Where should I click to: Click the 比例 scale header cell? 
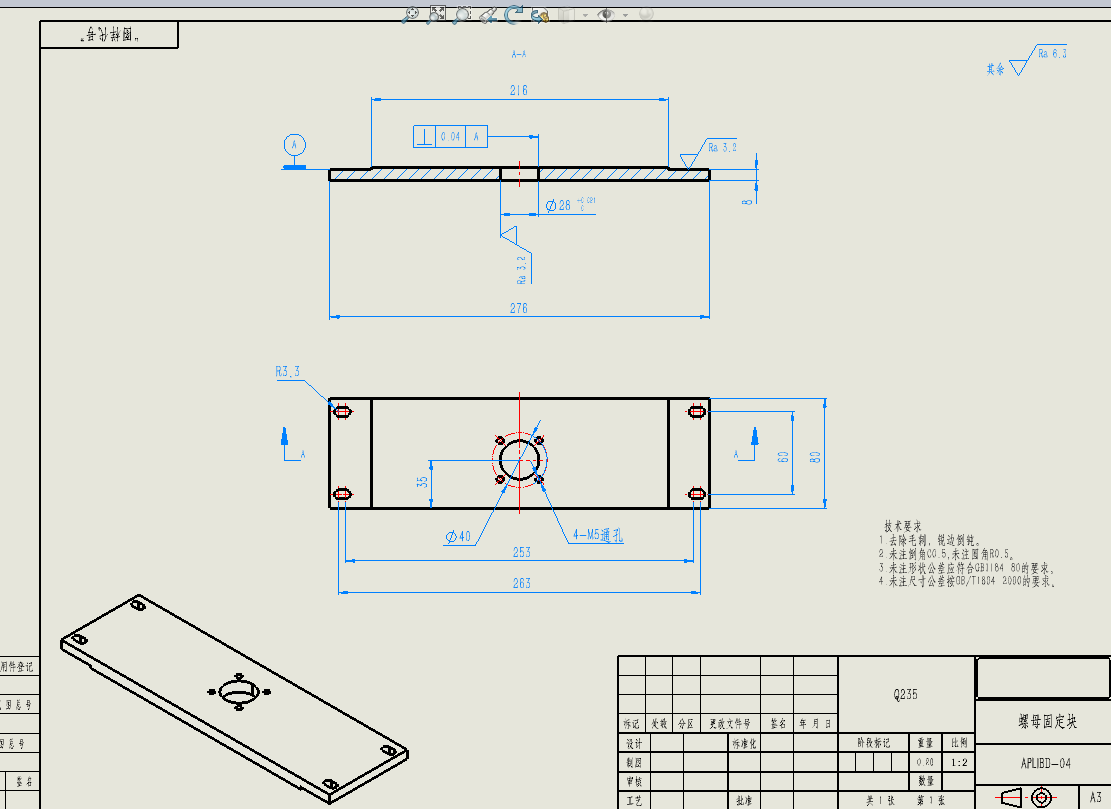coord(959,742)
